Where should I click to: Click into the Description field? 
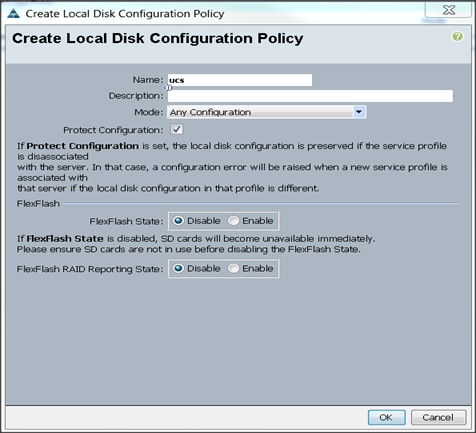tap(310, 96)
